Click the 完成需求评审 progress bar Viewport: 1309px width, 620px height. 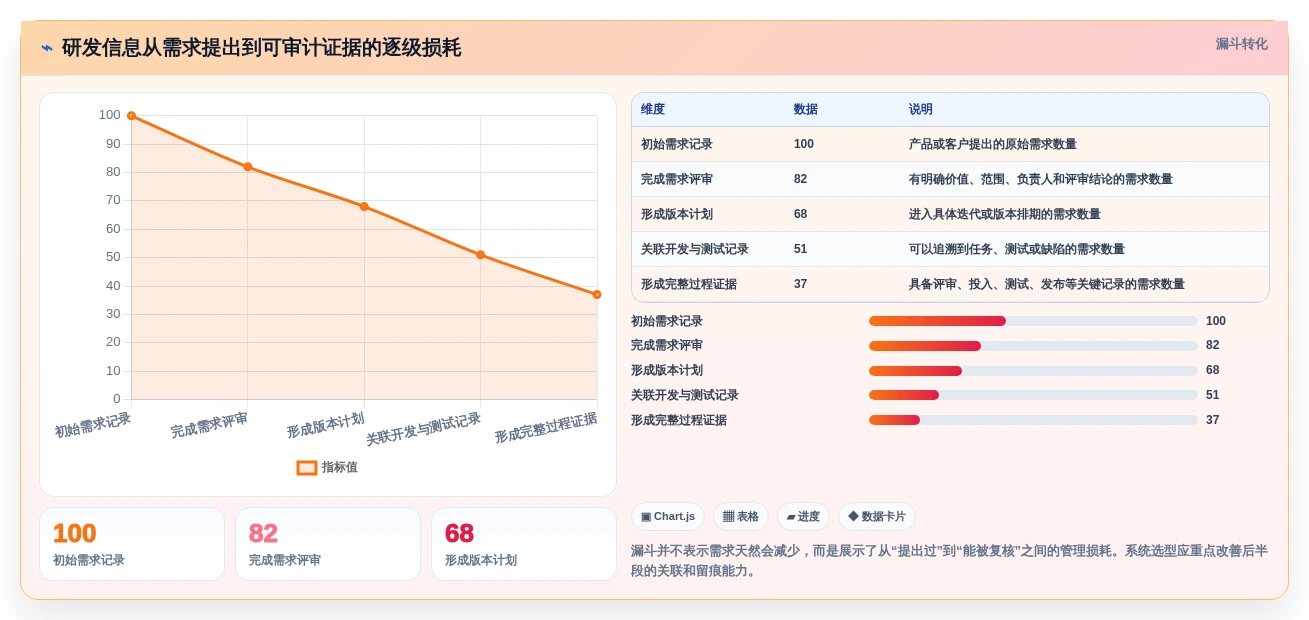(1033, 346)
